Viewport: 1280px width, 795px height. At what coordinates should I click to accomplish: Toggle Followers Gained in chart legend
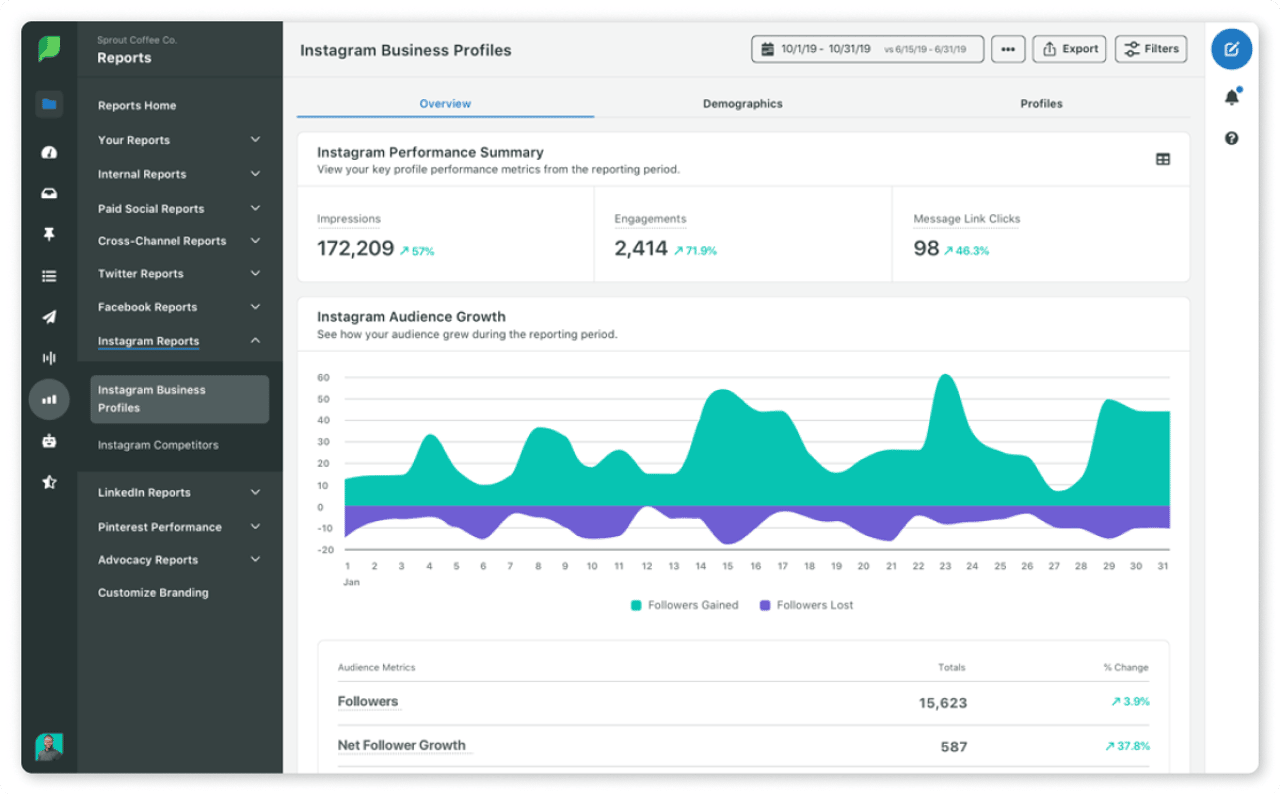click(x=684, y=605)
